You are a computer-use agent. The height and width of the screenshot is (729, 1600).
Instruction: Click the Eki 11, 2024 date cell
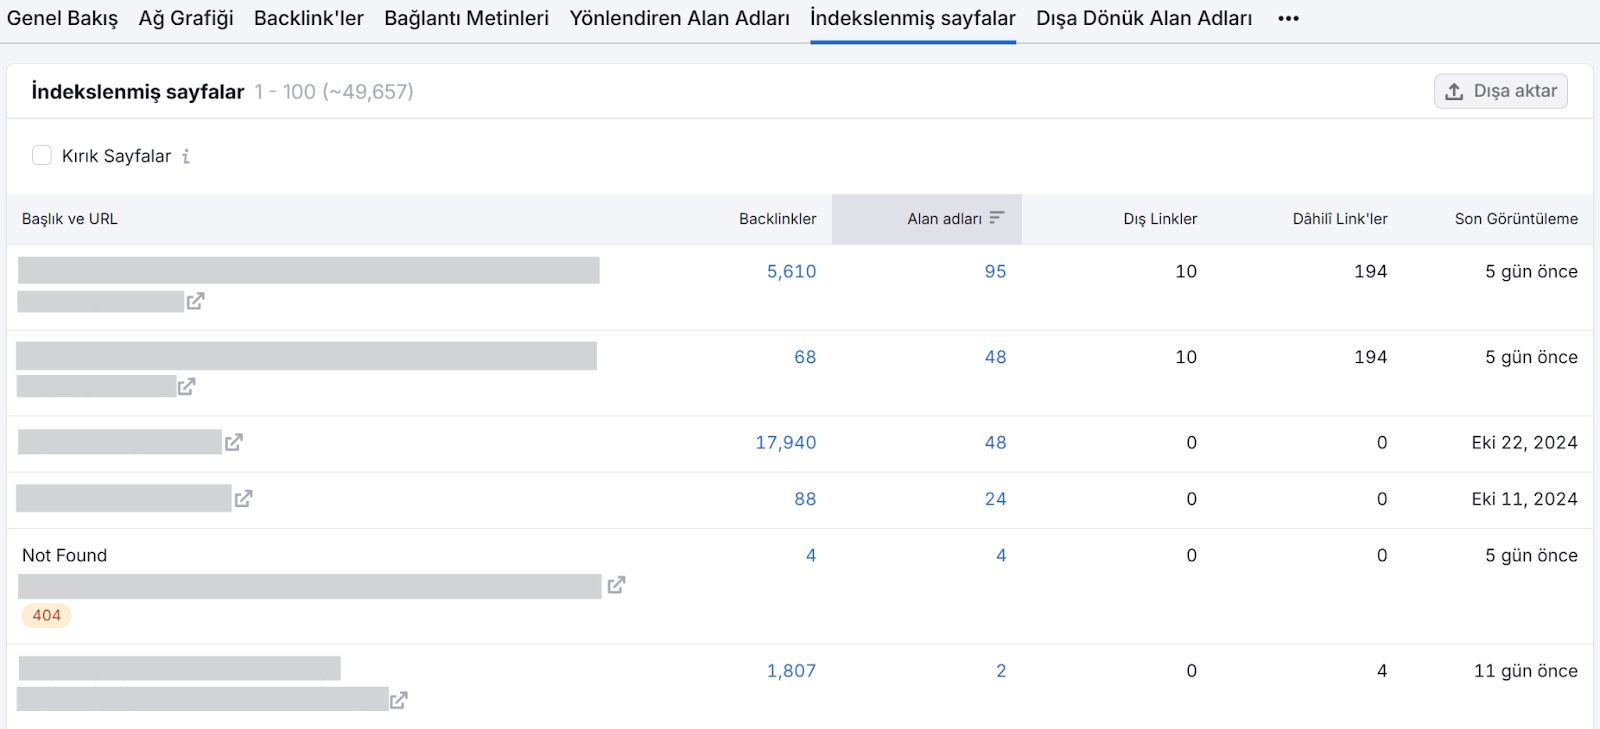1524,499
